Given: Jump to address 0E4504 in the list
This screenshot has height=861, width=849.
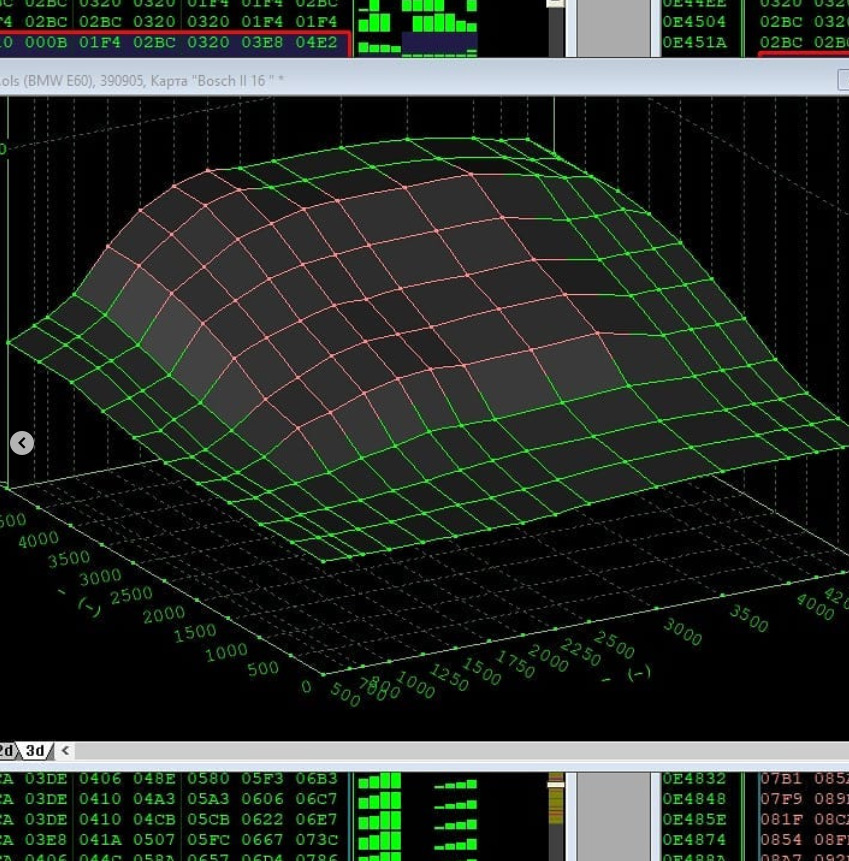Looking at the screenshot, I should tap(694, 22).
